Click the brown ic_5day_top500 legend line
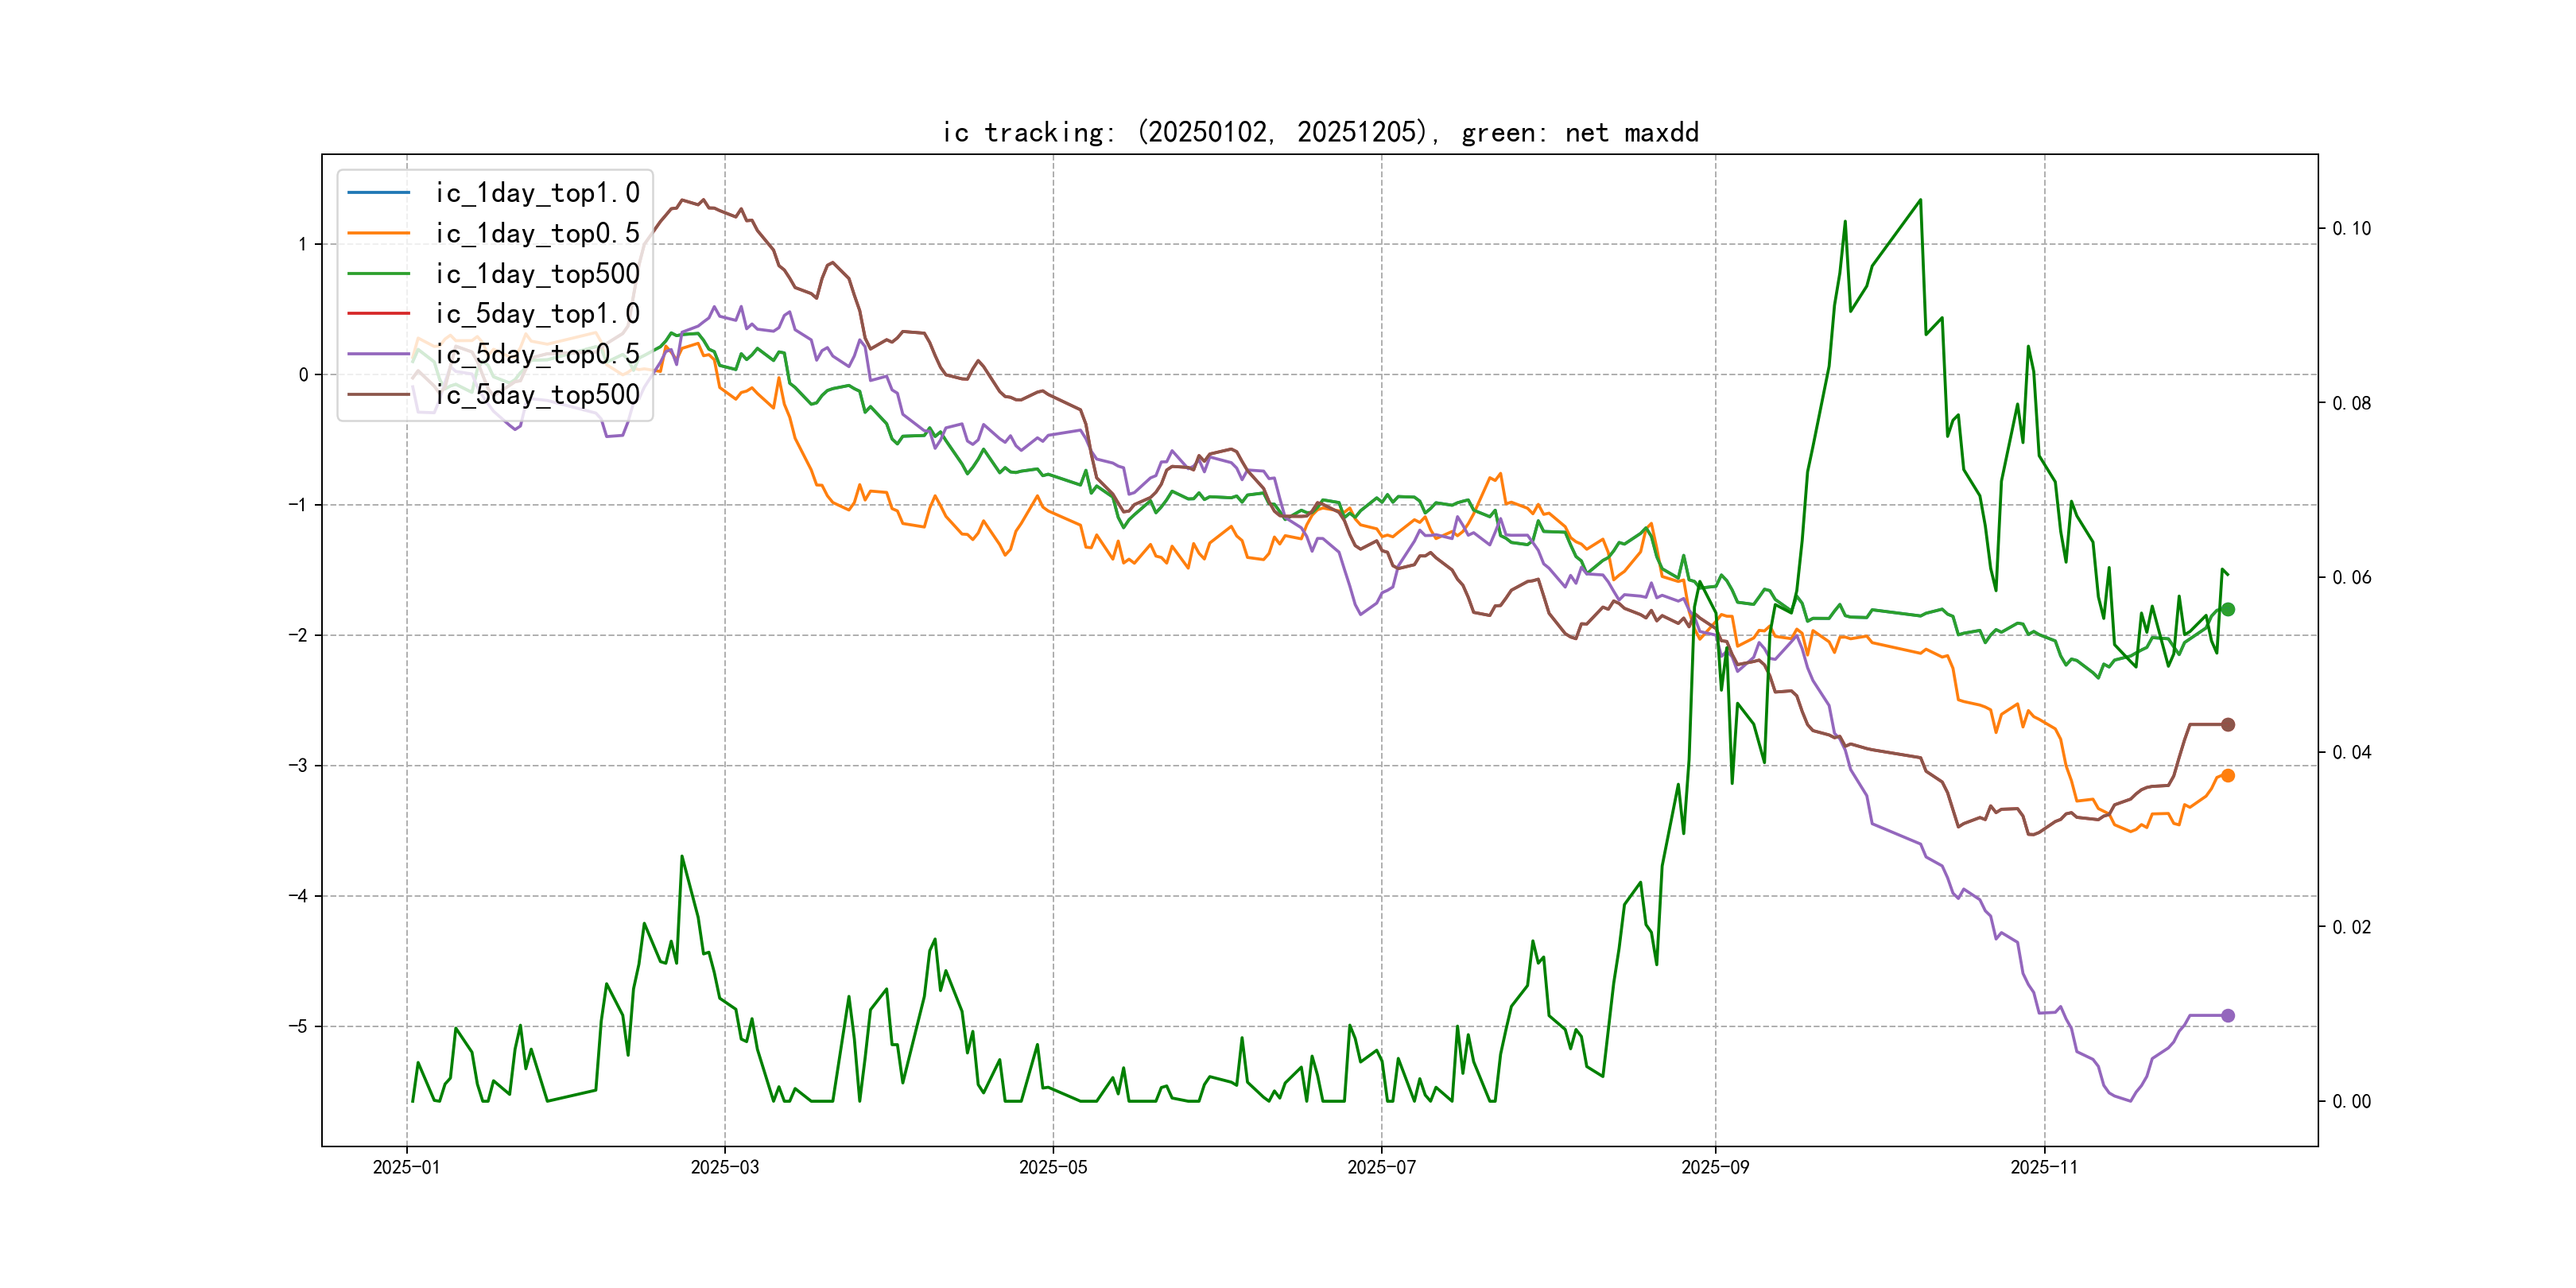The width and height of the screenshot is (2576, 1288). (378, 394)
